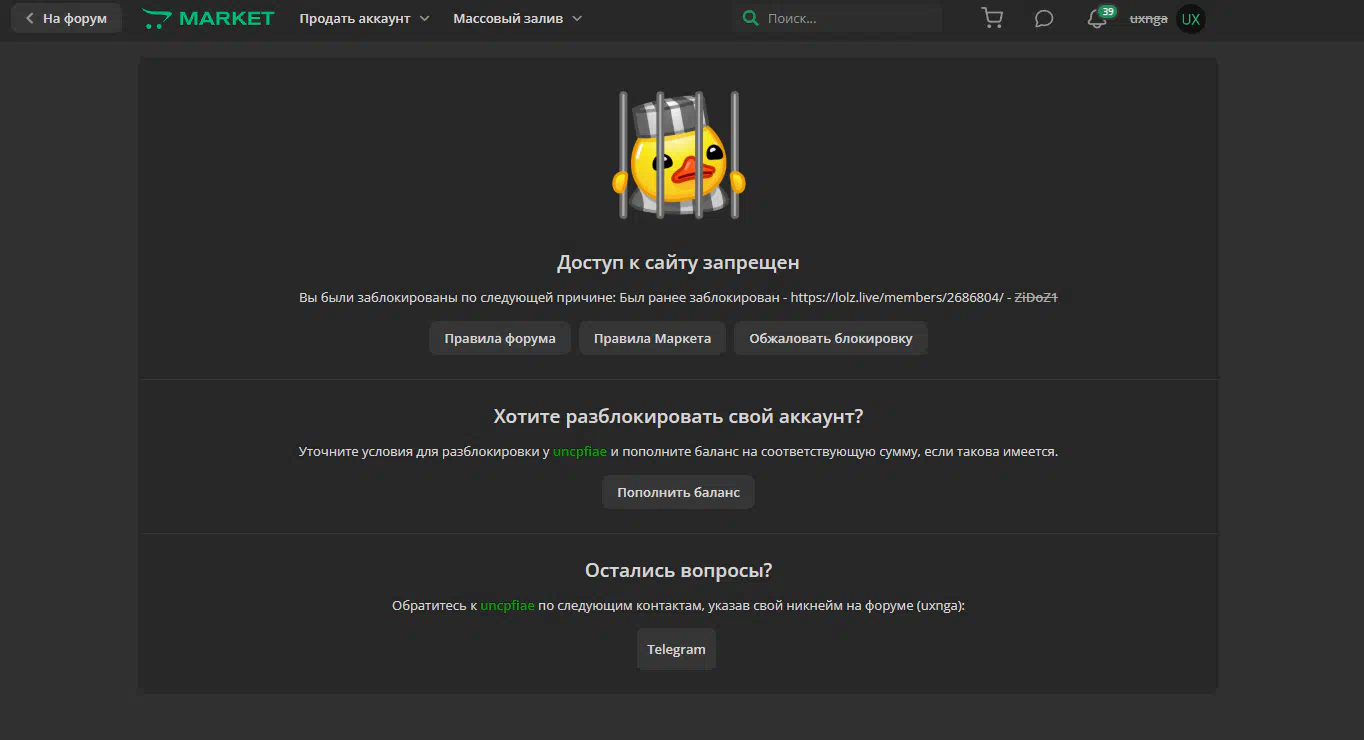Expand the Продать аккаунт dropdown
This screenshot has width=1364, height=740.
(364, 18)
